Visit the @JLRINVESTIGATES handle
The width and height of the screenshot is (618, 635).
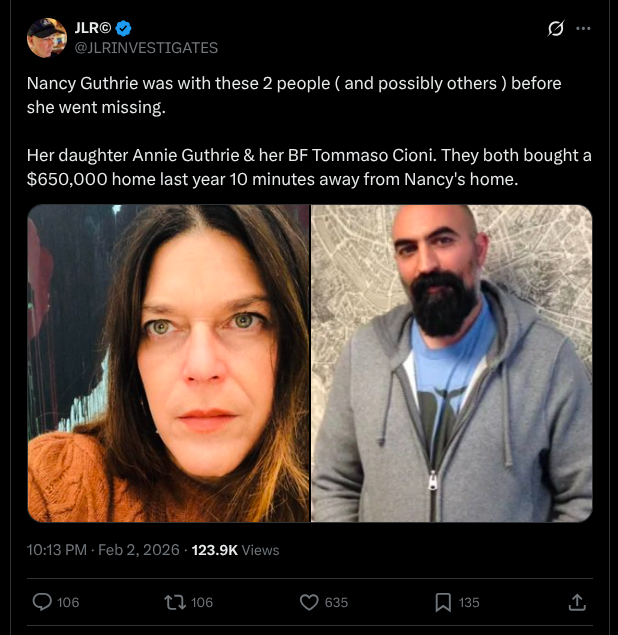(146, 48)
